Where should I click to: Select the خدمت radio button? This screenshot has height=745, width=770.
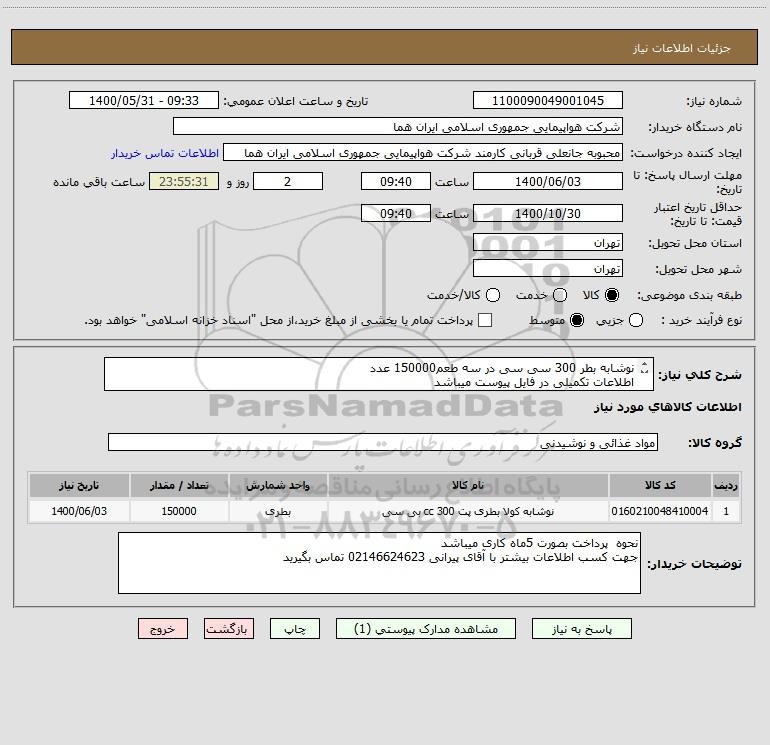[560, 295]
